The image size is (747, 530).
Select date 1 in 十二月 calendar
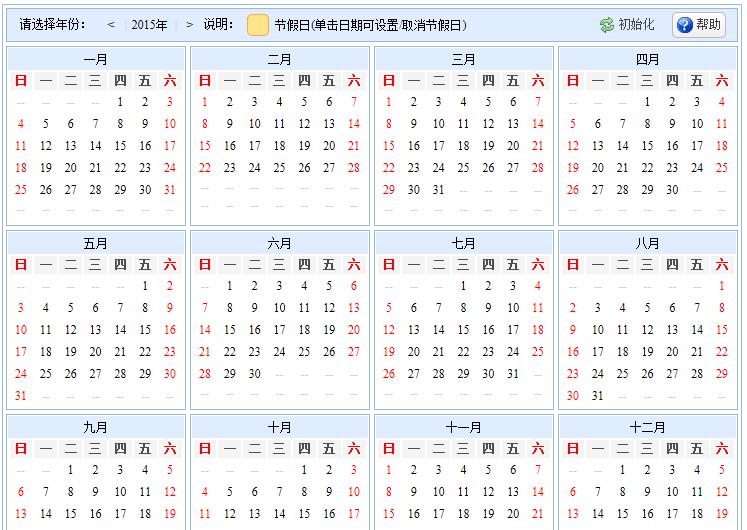click(x=623, y=470)
